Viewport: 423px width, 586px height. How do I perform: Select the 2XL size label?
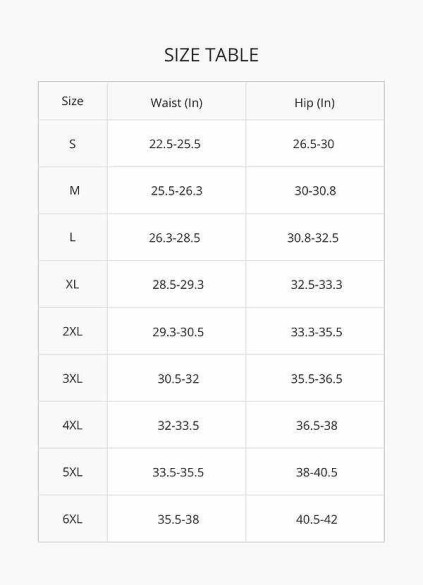point(72,331)
